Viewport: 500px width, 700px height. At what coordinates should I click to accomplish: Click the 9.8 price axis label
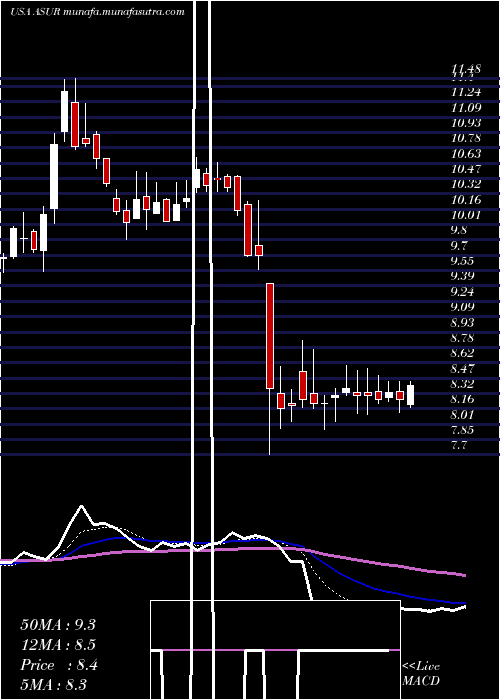(x=459, y=230)
